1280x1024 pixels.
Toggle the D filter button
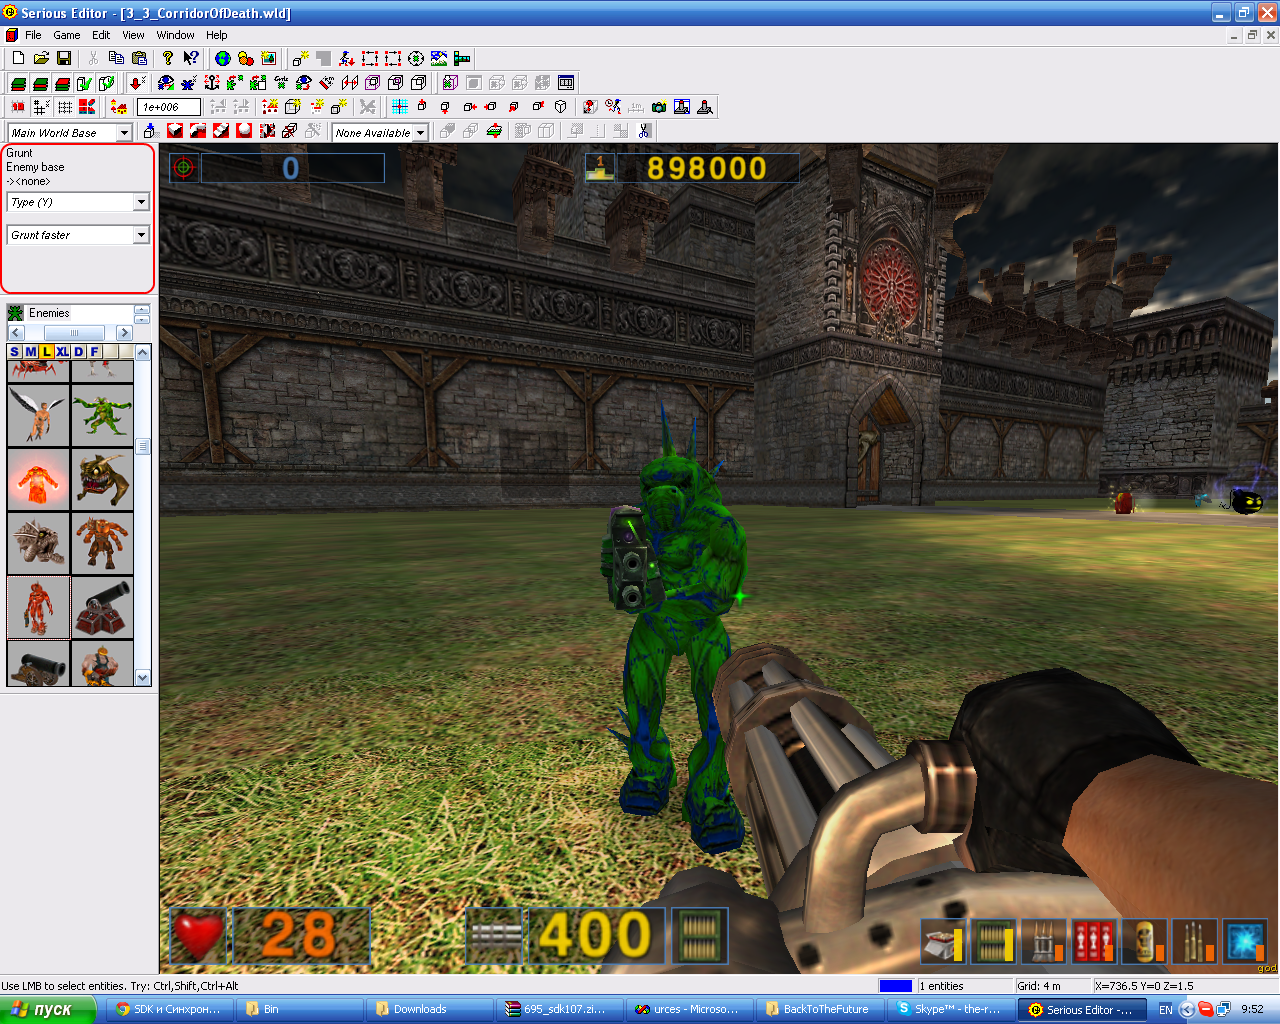(x=78, y=351)
